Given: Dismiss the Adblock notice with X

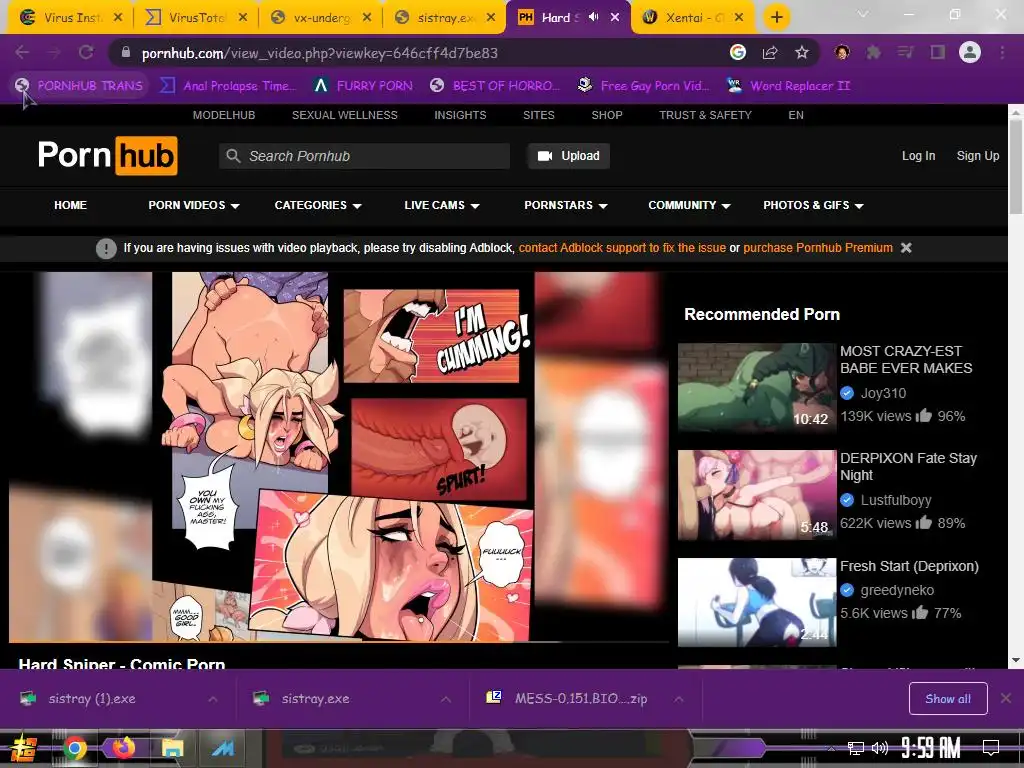Looking at the screenshot, I should click(906, 248).
